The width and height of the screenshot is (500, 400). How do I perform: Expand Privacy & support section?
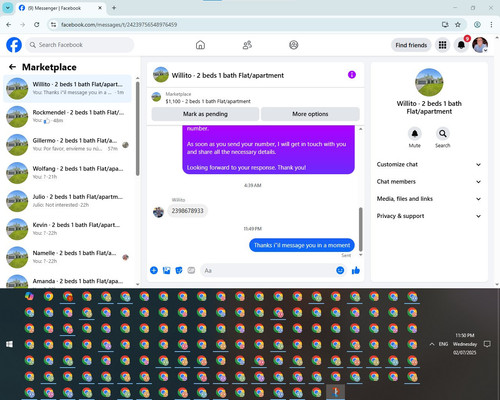[429, 216]
